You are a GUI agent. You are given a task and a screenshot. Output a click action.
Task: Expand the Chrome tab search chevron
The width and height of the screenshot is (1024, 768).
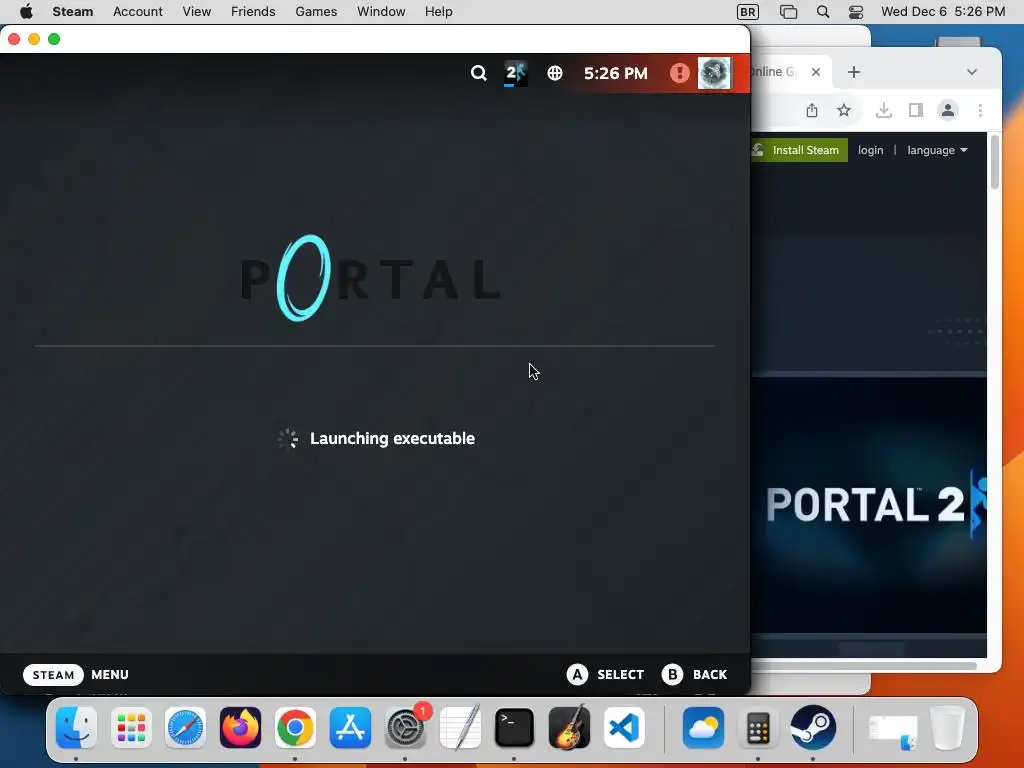pyautogui.click(x=972, y=72)
